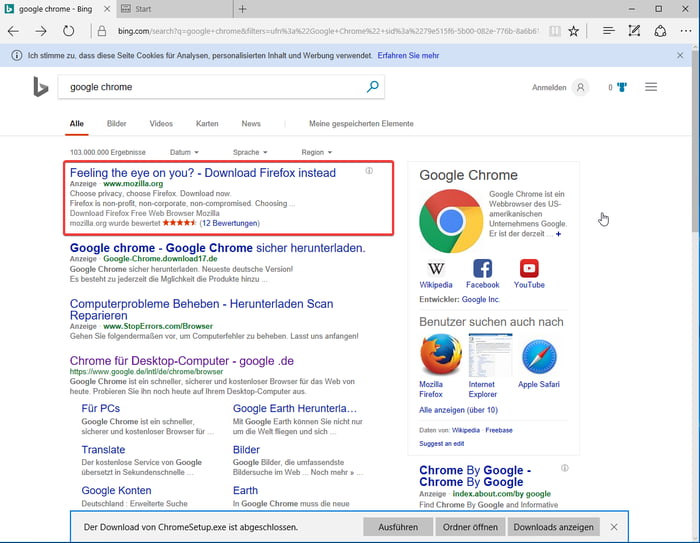Screen dimensions: 700x543
Task: Open the Google Konten sublink
Action: (116, 490)
